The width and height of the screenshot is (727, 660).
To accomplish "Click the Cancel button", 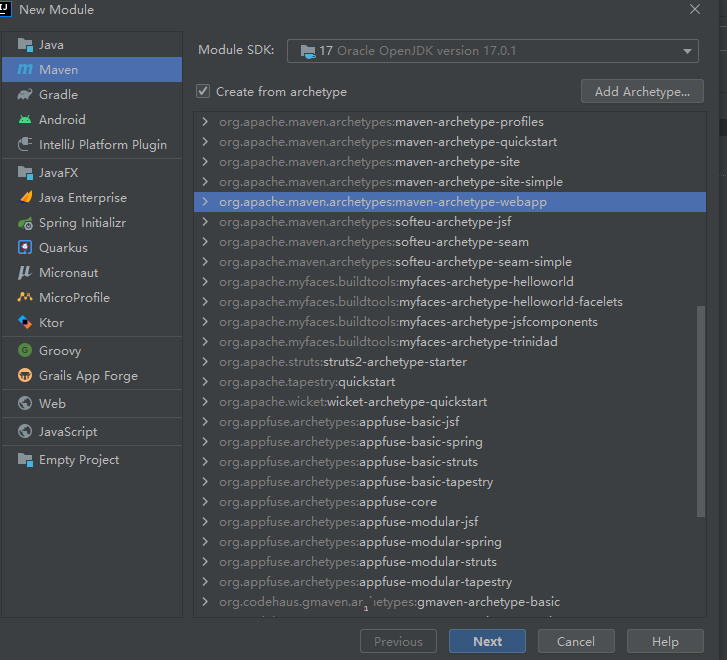I will coord(576,641).
